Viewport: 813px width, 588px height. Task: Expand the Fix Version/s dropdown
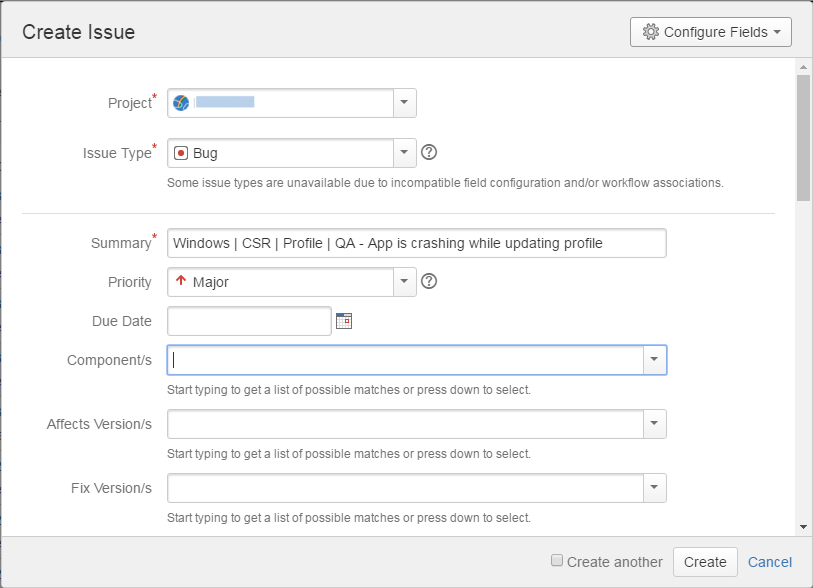654,488
